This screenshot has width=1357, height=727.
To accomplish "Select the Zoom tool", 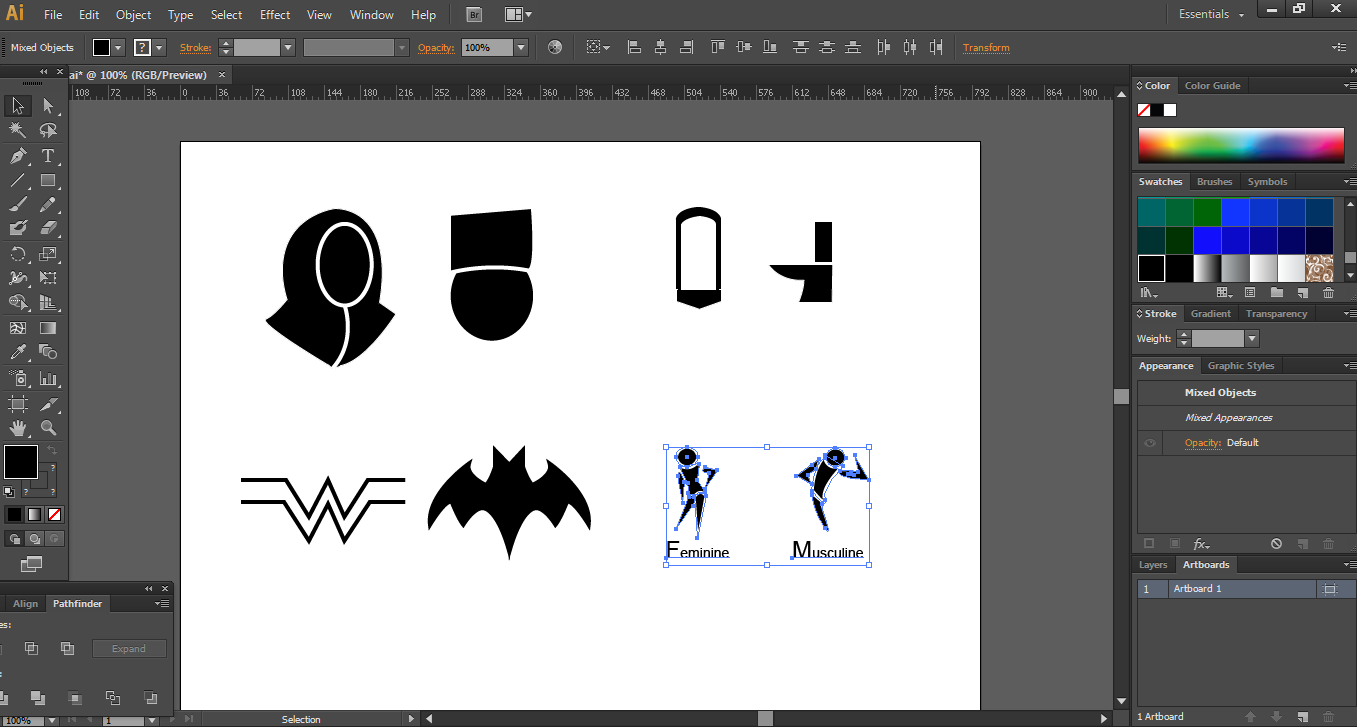I will click(48, 428).
